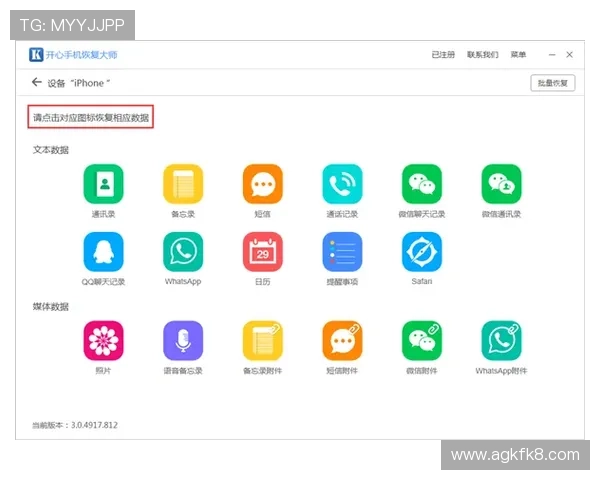This screenshot has height=480, width=600.
Task: Click the 设备 "iPhone" device title
Action: point(78,83)
